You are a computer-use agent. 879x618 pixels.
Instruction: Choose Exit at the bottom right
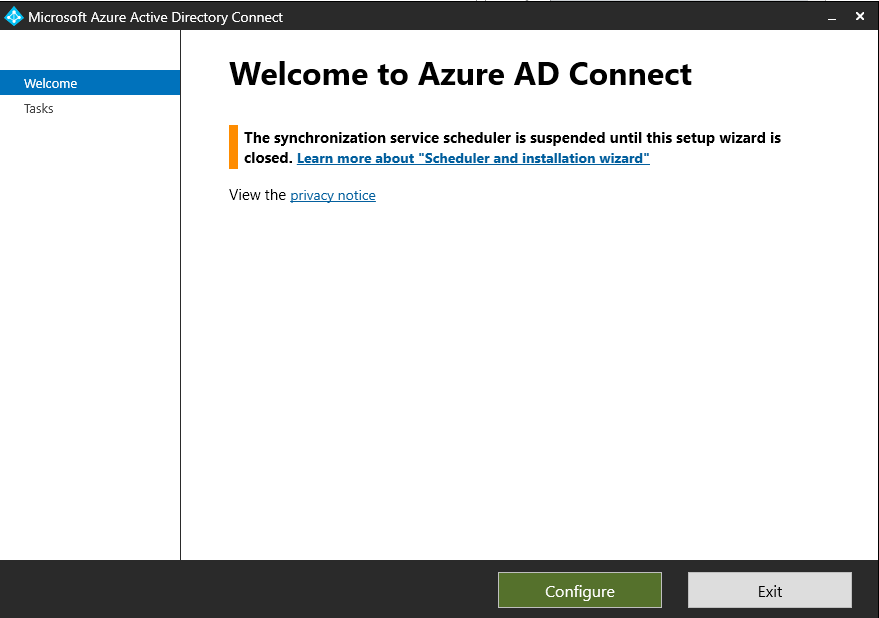click(x=769, y=590)
